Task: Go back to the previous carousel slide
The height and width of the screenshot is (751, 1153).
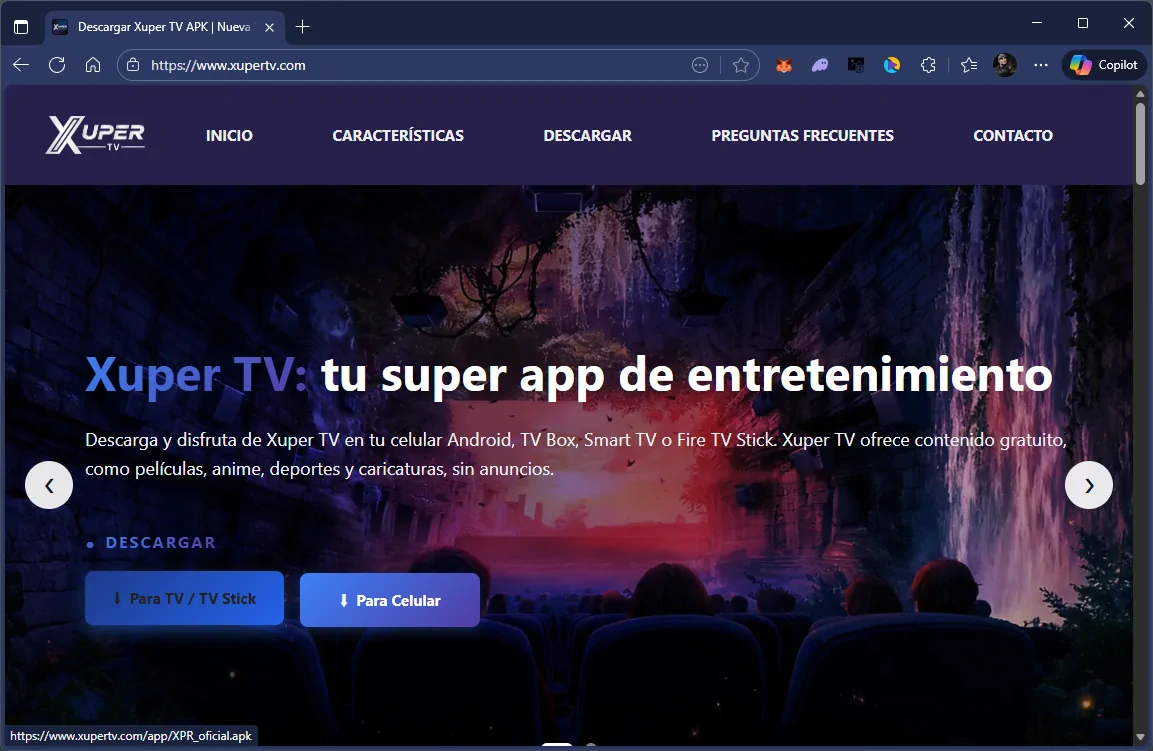Action: pyautogui.click(x=49, y=485)
